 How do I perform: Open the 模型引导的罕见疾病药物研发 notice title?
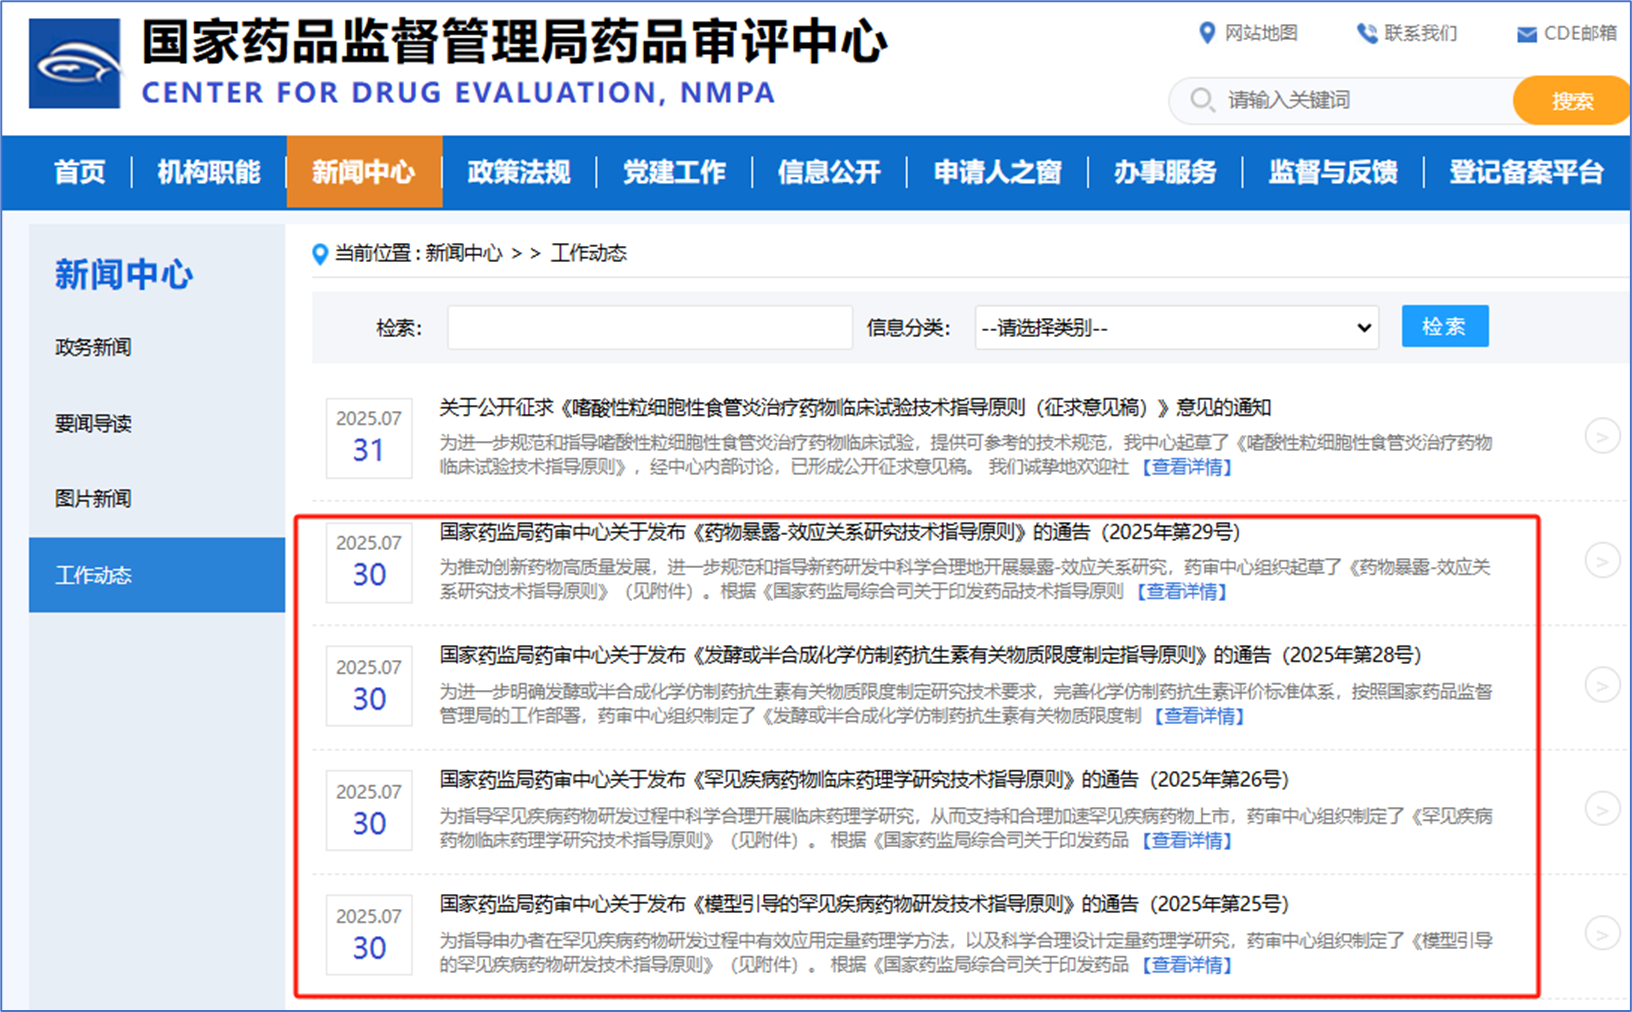[x=864, y=905]
